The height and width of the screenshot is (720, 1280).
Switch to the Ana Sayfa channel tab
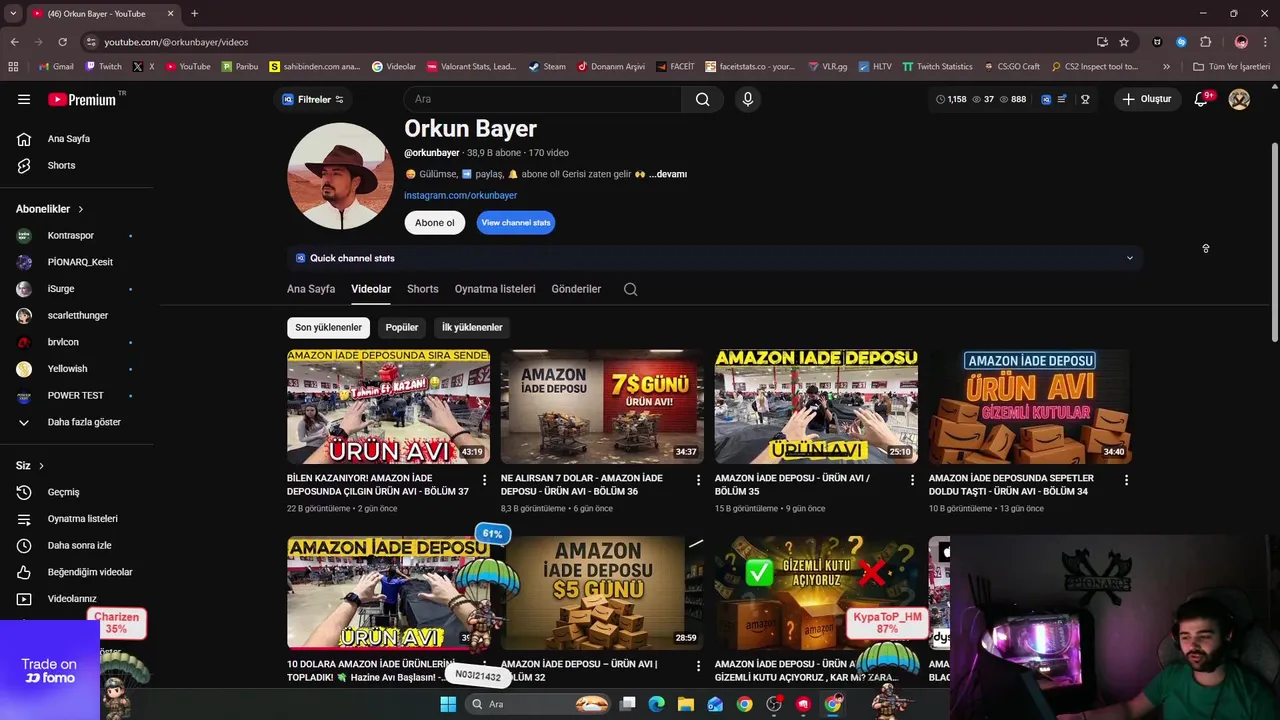point(311,289)
